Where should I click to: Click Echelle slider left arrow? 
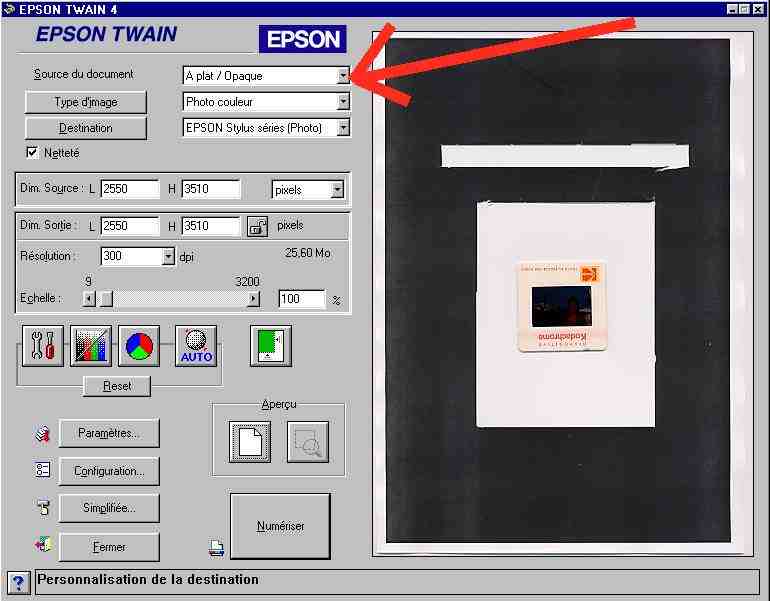[x=89, y=299]
